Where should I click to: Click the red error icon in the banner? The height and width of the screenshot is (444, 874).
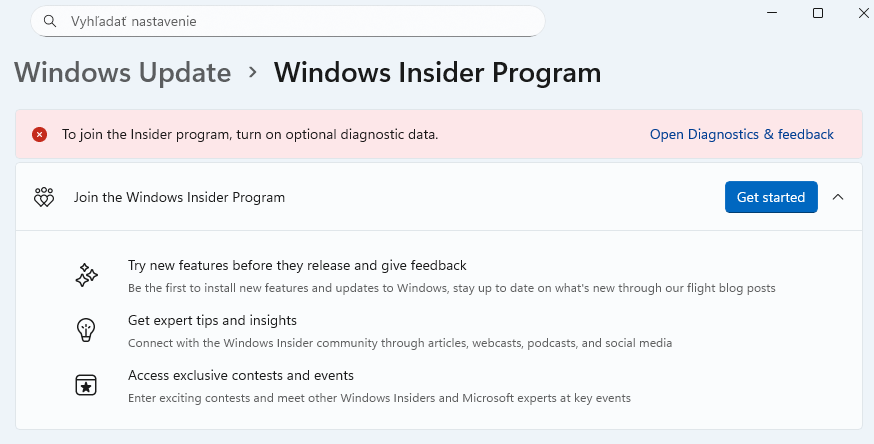pos(40,134)
